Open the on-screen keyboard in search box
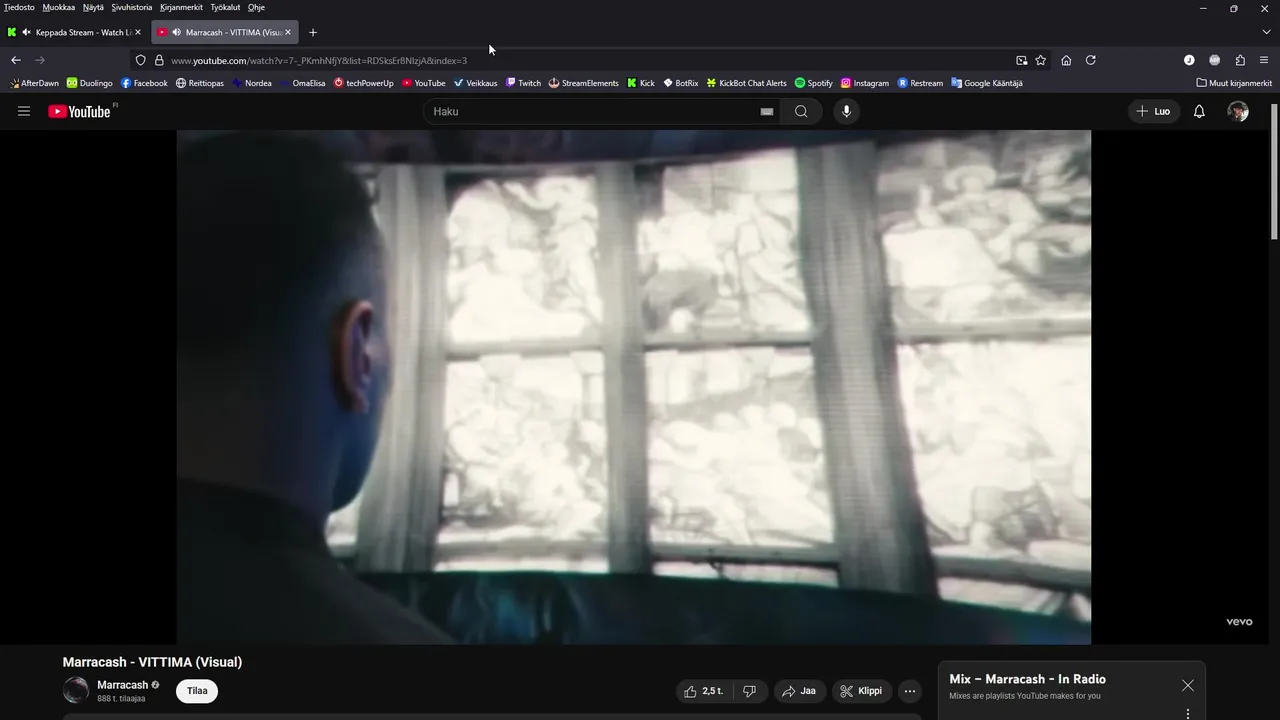The width and height of the screenshot is (1280, 720). pyautogui.click(x=767, y=112)
